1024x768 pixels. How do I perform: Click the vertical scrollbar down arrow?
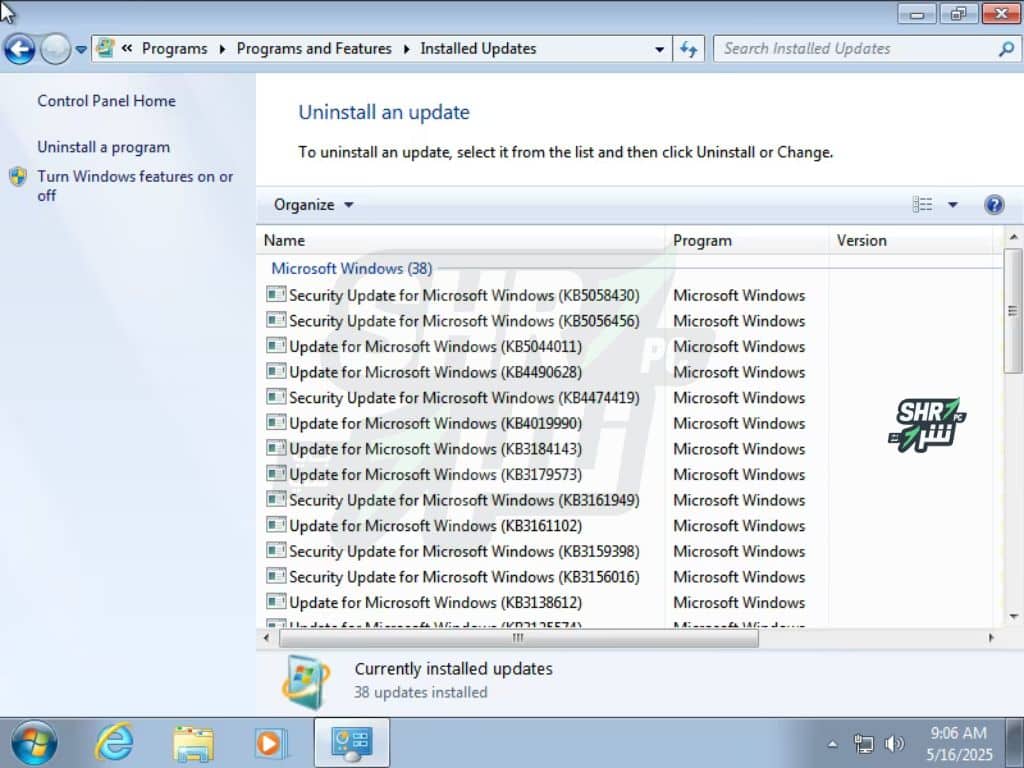[x=1014, y=616]
